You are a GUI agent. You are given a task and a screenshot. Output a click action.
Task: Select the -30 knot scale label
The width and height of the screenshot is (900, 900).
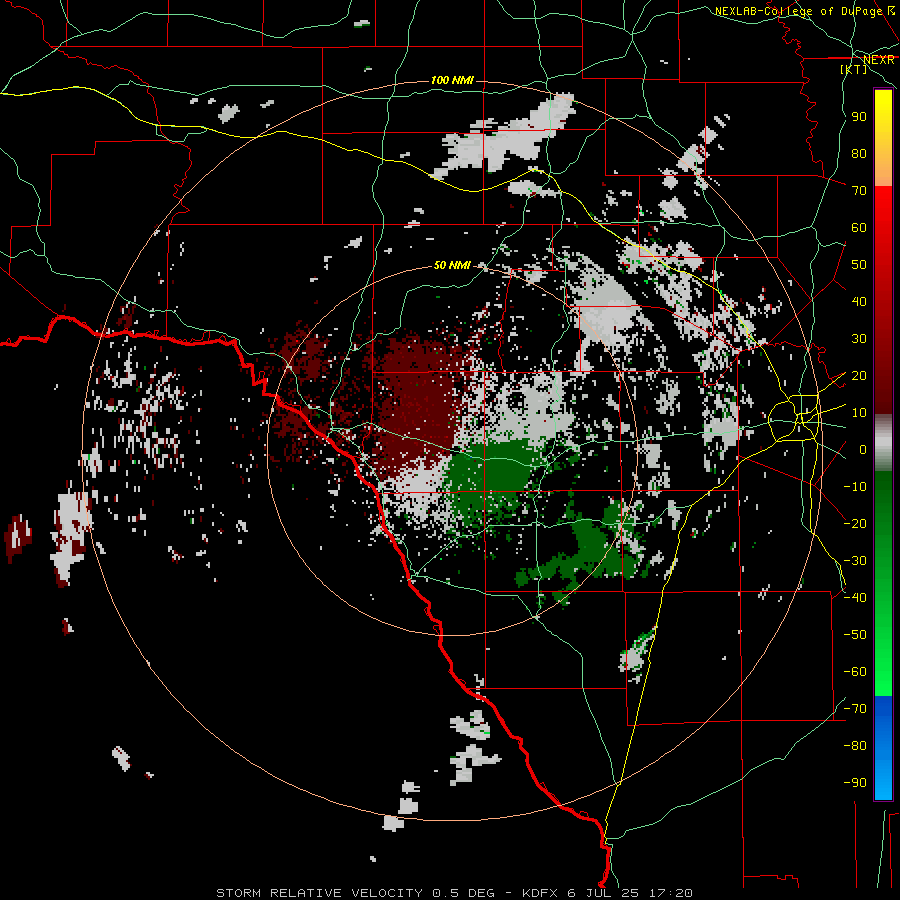[855, 561]
